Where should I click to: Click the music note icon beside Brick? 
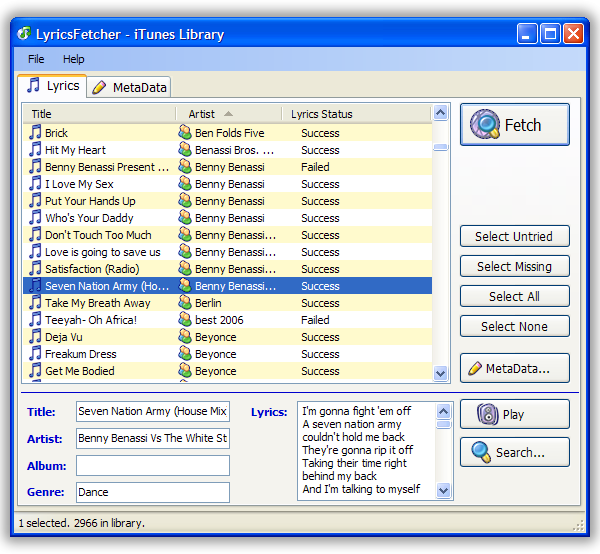pos(35,132)
